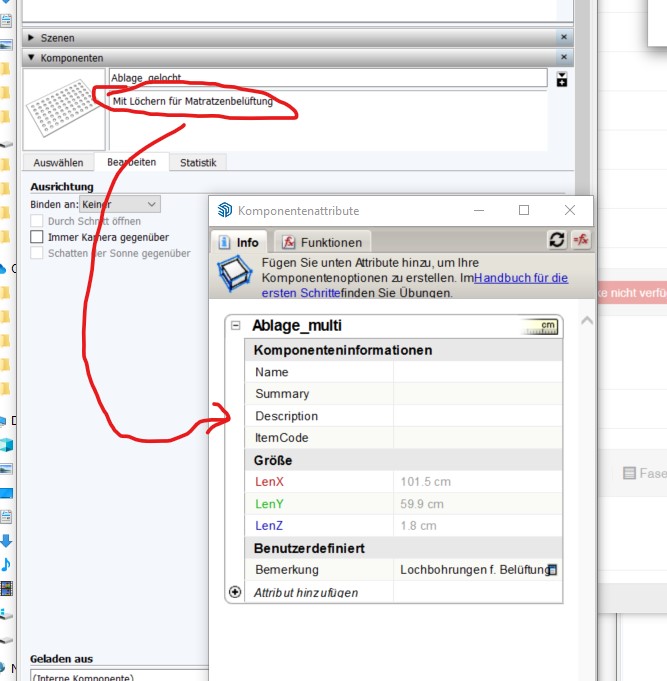
Task: Open the Handbuch für die ersten Schritte link
Action: pyautogui.click(x=521, y=279)
